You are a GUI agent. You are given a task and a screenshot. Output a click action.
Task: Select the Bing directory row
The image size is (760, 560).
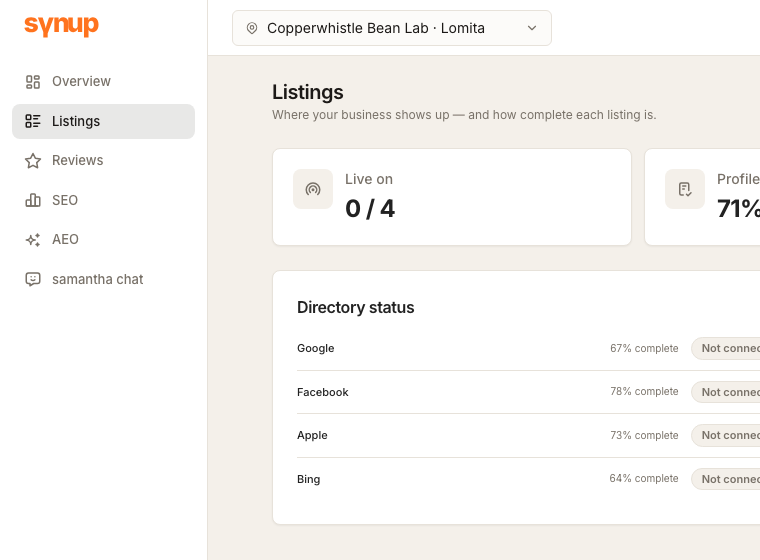[x=528, y=479]
